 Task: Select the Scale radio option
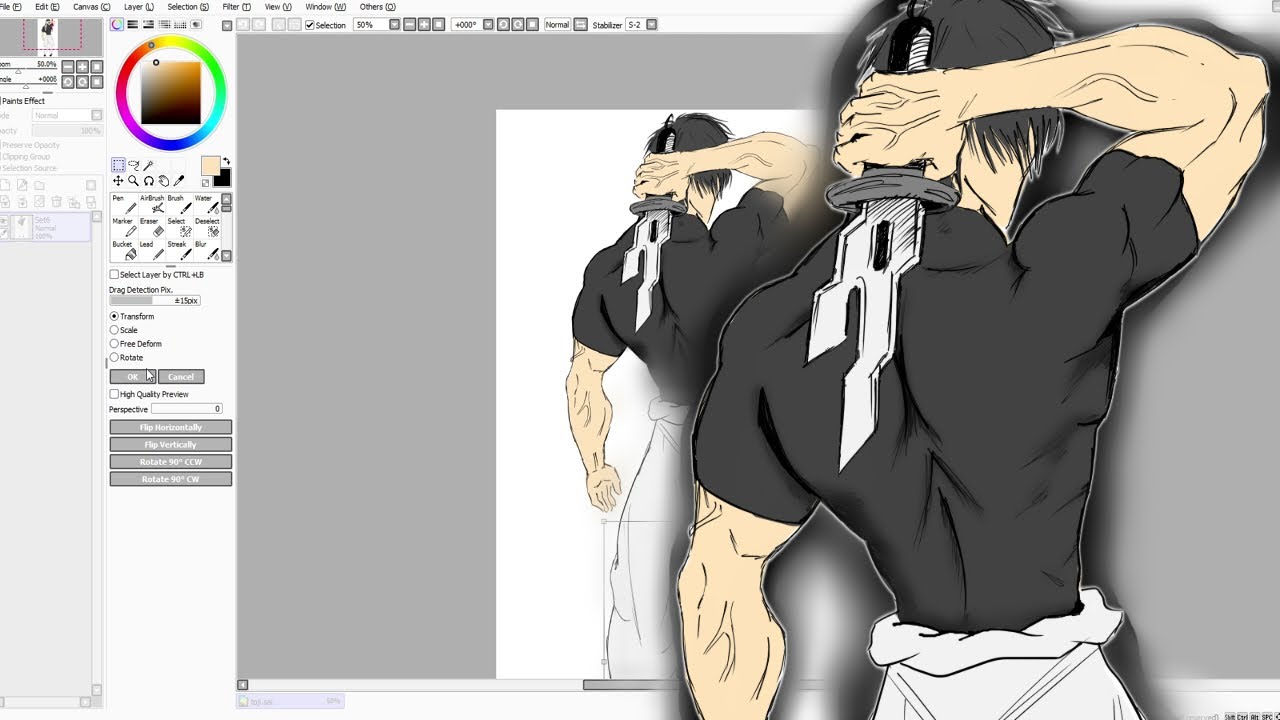click(114, 330)
